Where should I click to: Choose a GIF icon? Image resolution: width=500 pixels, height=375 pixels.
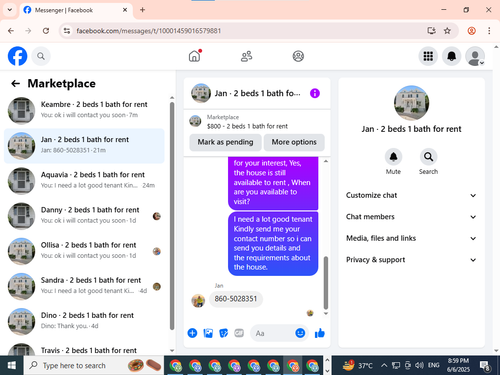pyautogui.click(x=239, y=333)
